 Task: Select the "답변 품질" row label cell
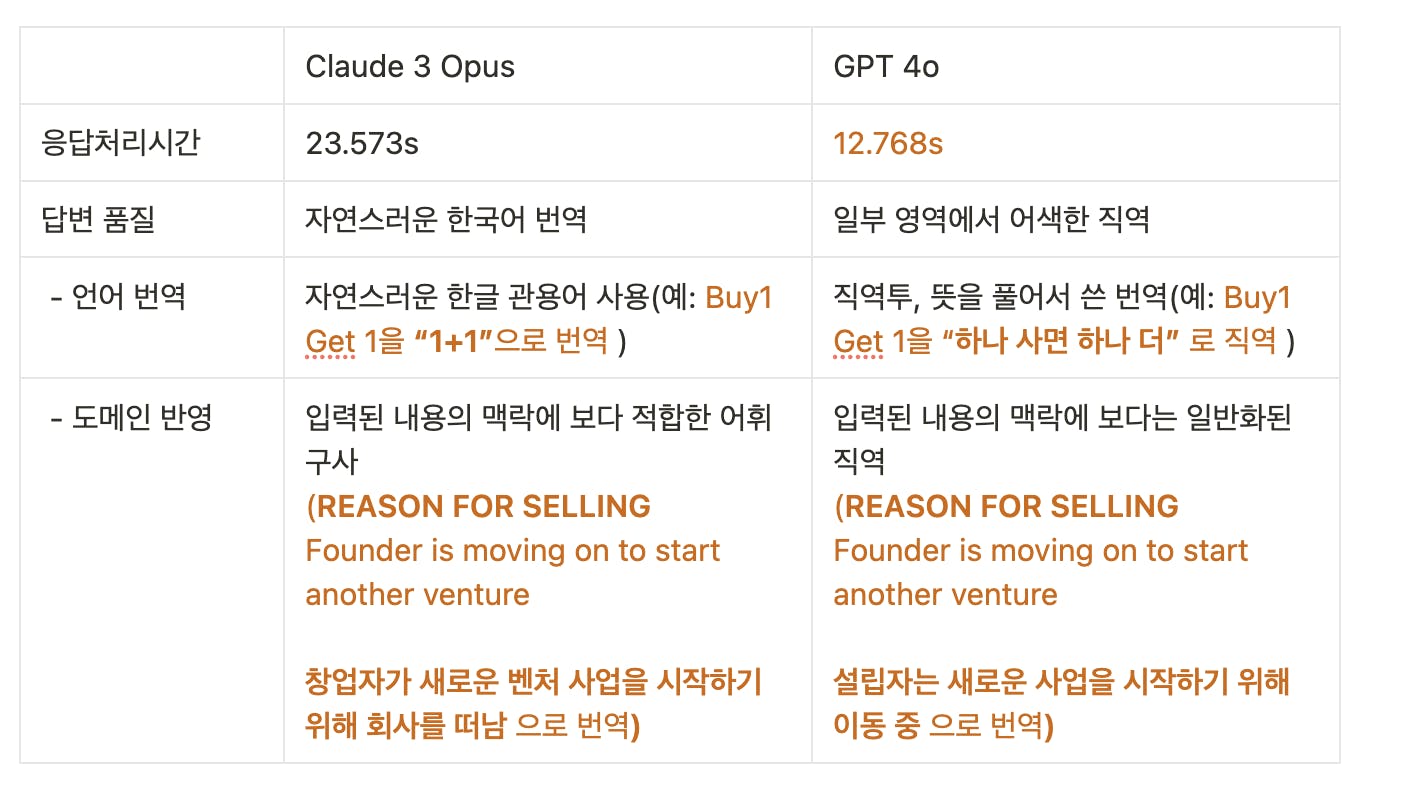[x=98, y=219]
